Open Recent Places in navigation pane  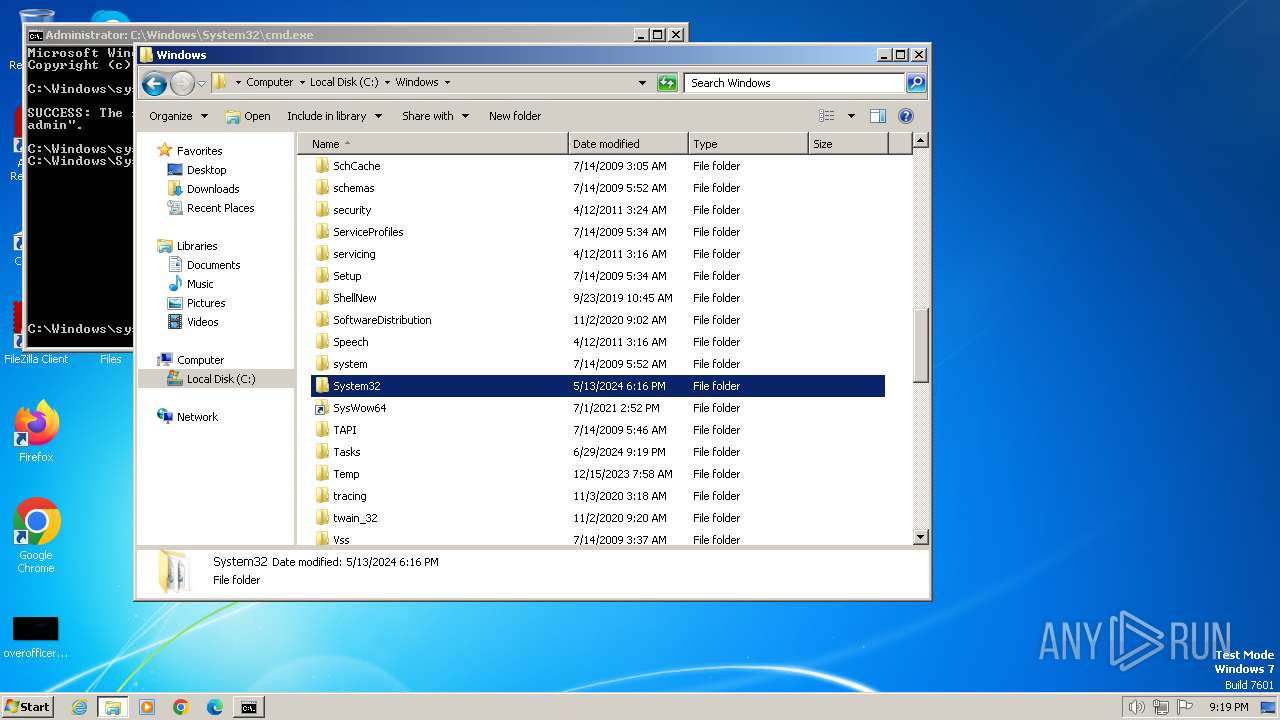[220, 208]
